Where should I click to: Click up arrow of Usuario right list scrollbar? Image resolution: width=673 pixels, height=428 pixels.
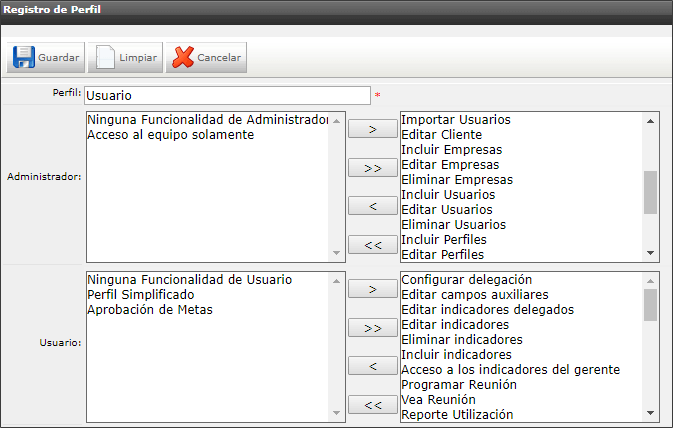click(x=650, y=281)
